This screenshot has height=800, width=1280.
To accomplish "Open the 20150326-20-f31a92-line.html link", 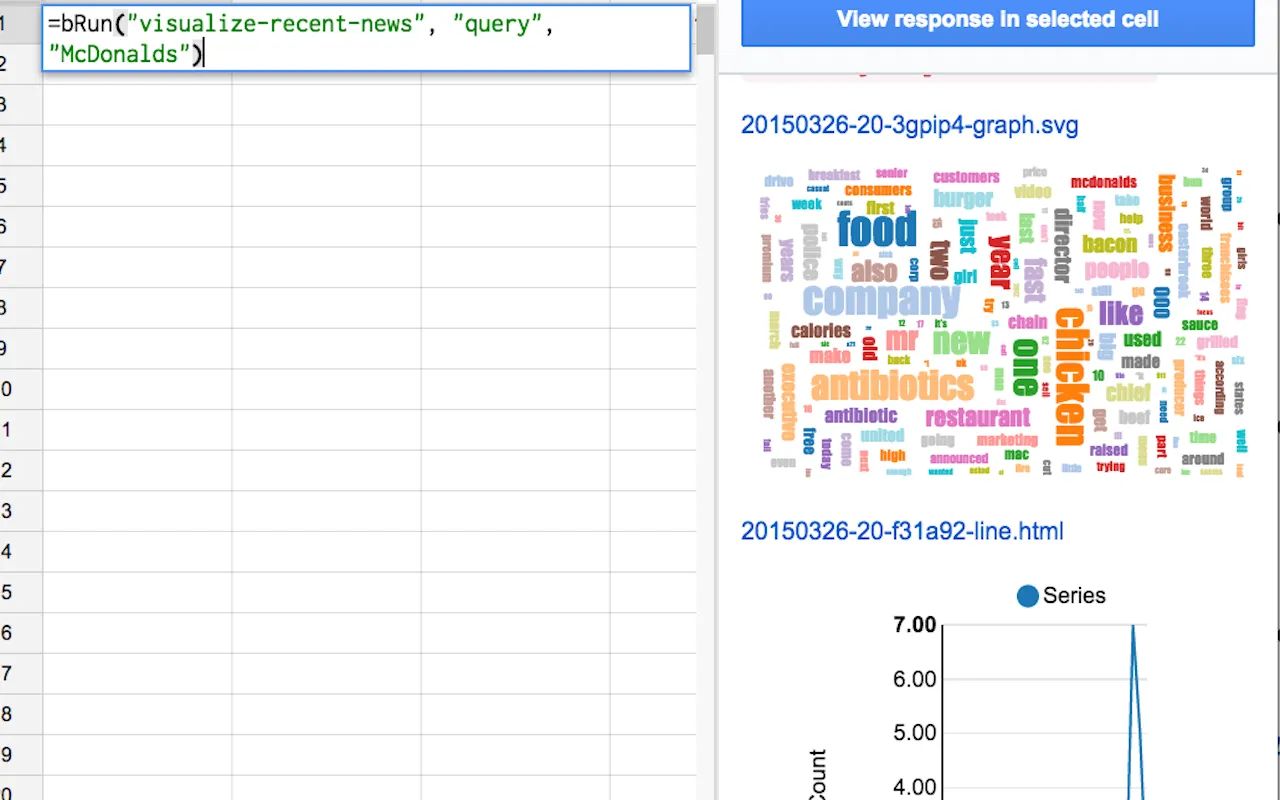I will point(902,531).
